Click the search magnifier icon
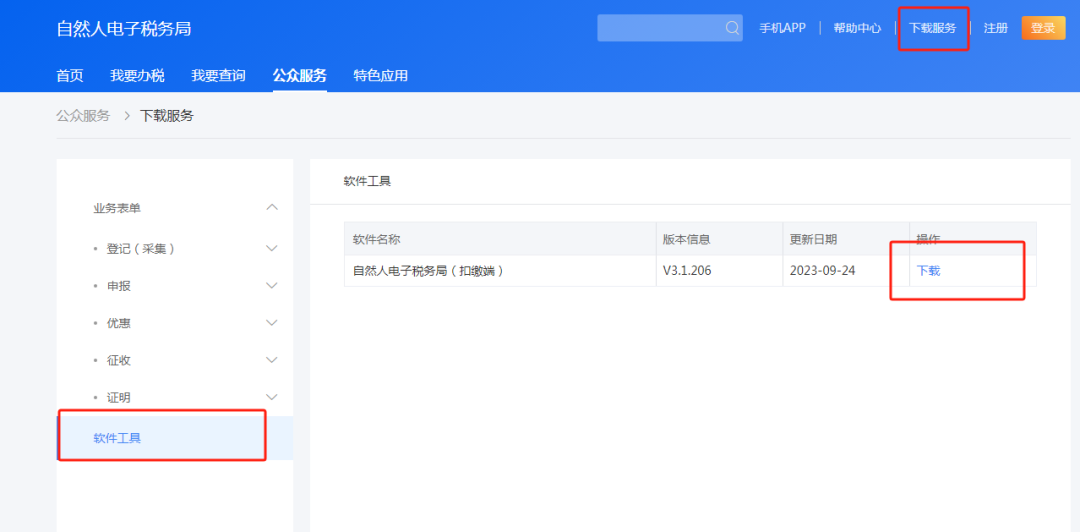Viewport: 1080px width, 532px height. 731,28
